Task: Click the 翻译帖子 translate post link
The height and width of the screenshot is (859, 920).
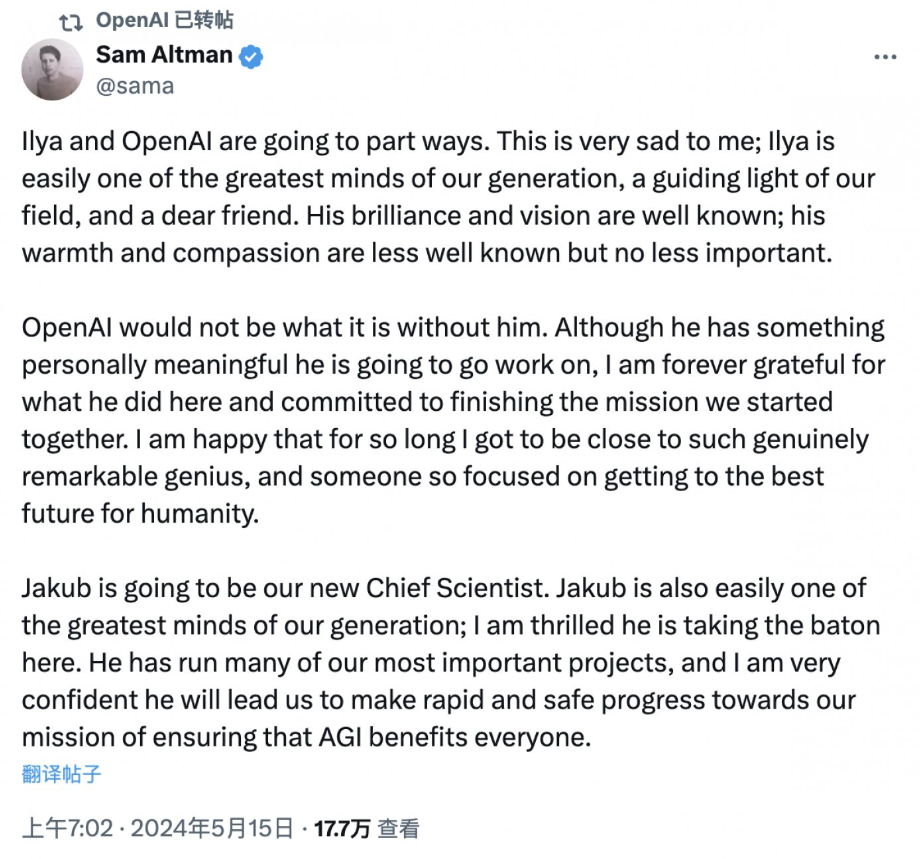Action: 62,775
